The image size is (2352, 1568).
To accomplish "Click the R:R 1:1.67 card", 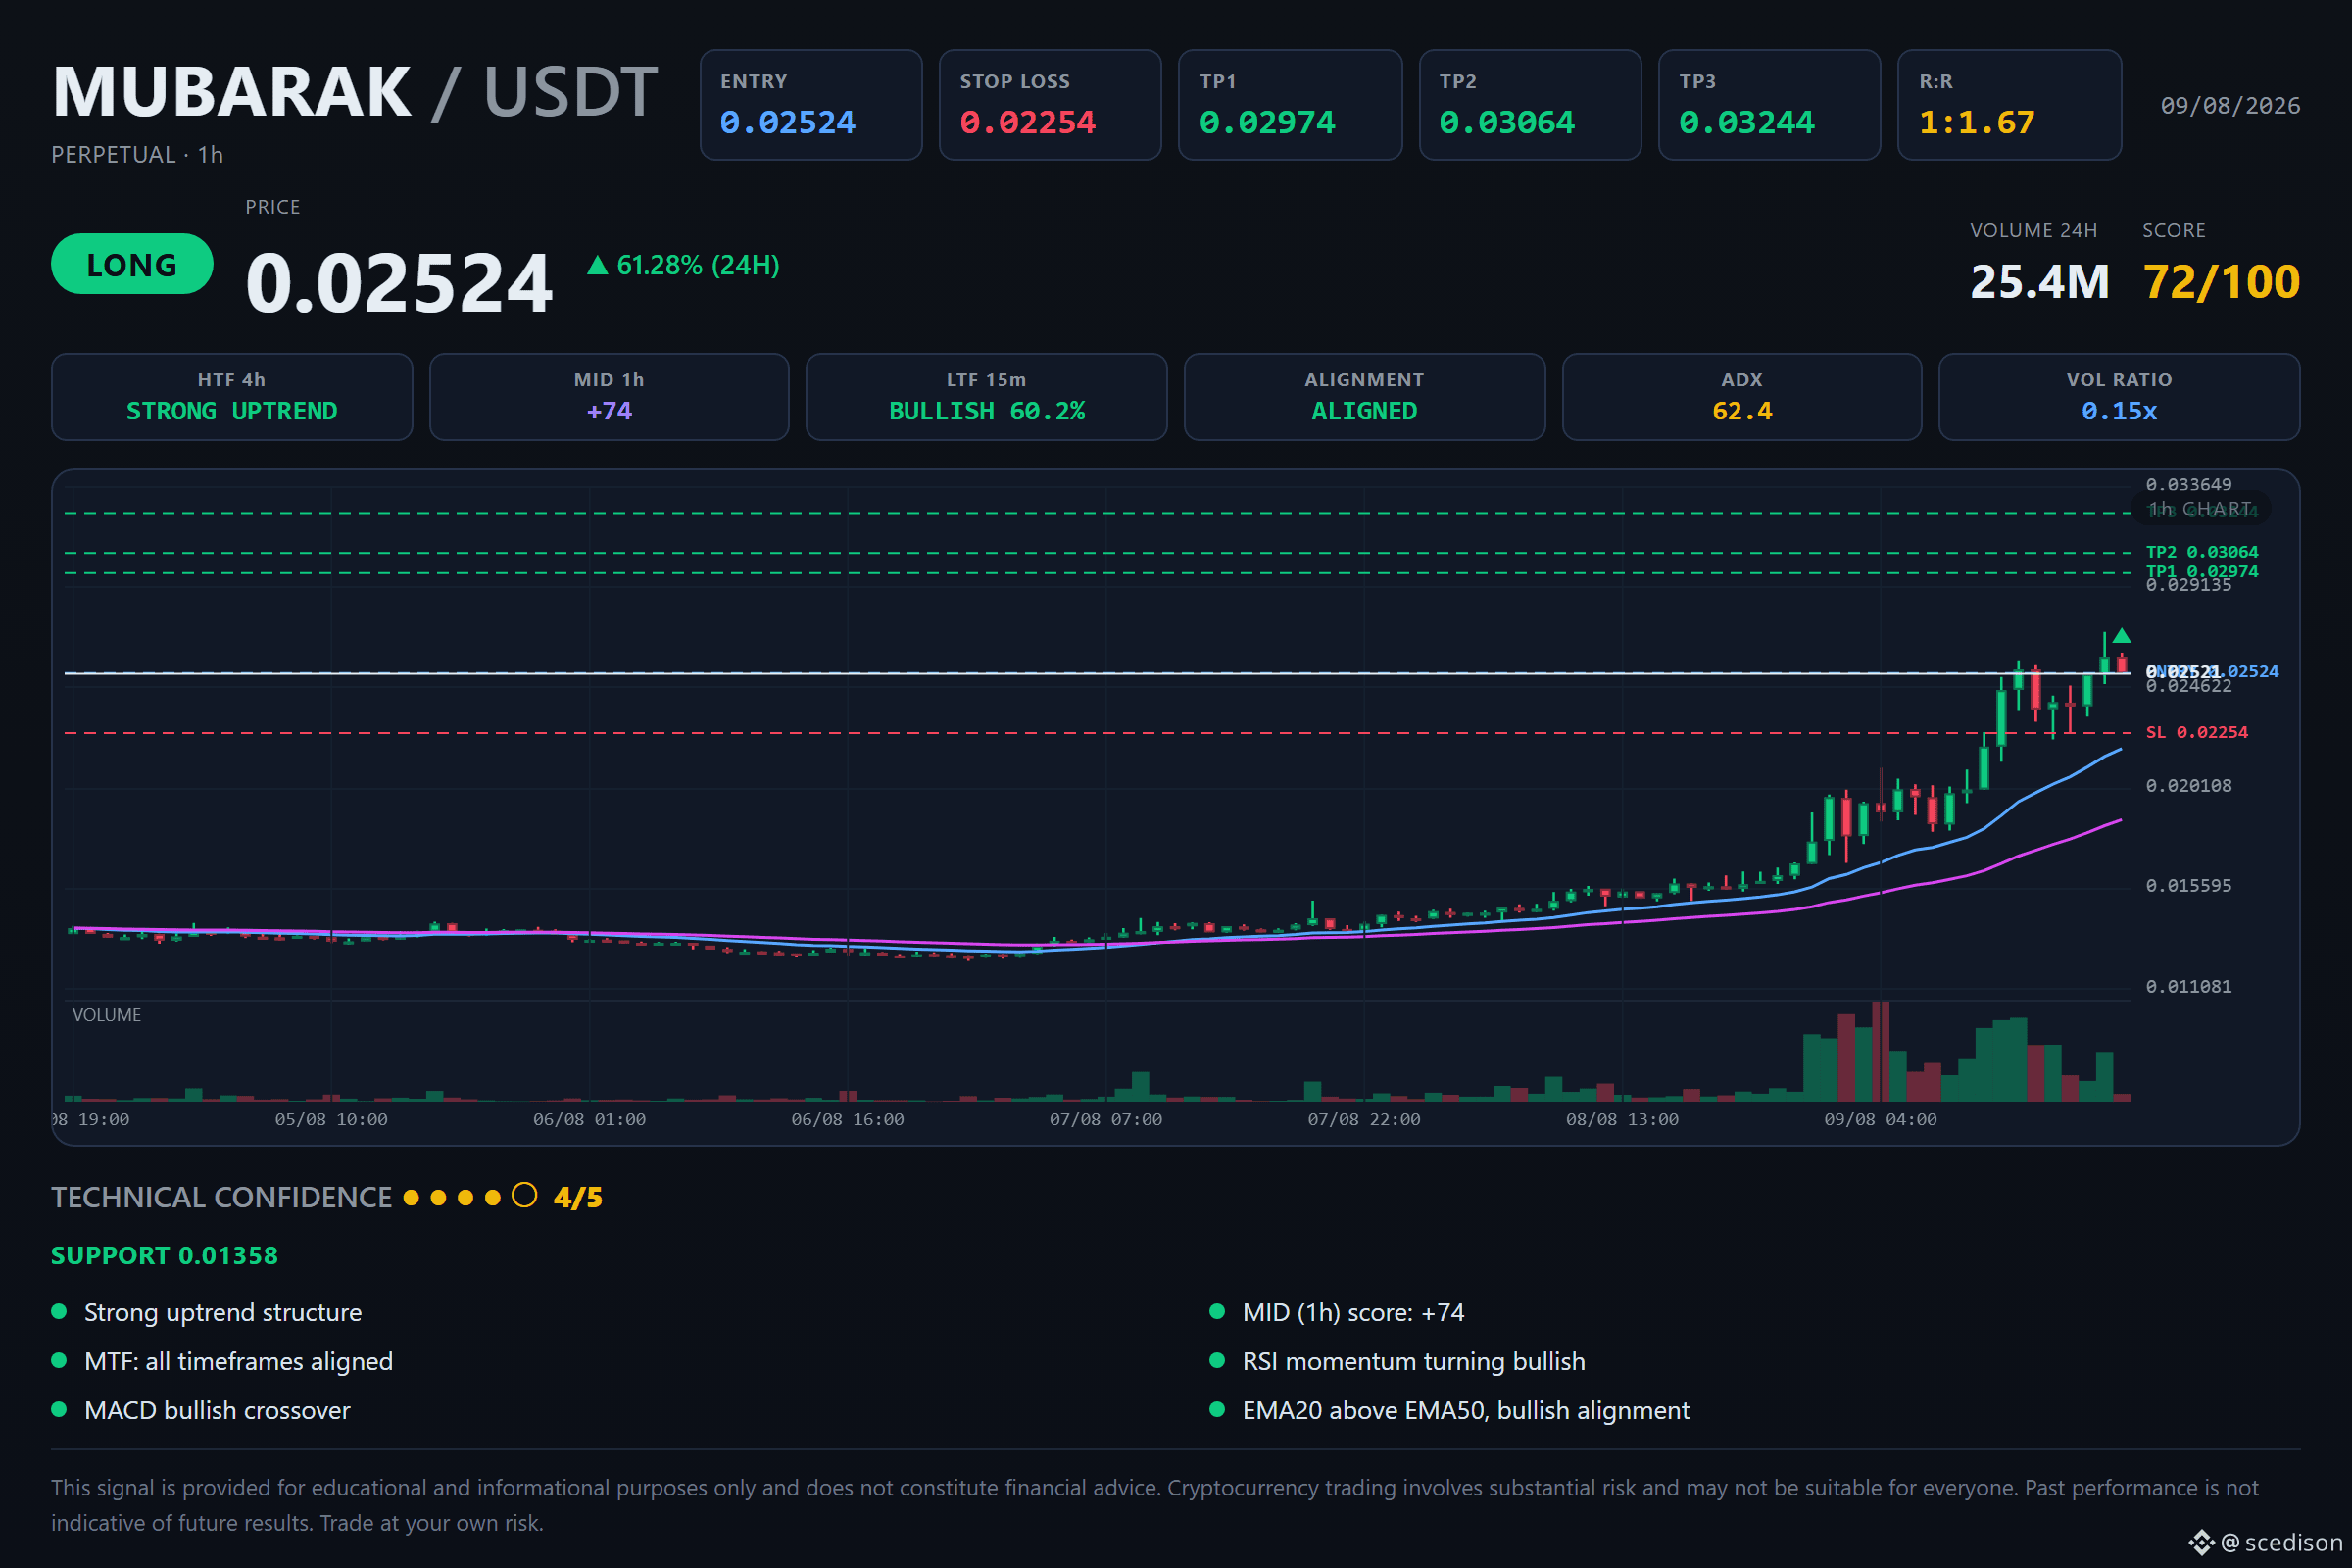I will 2009,105.
